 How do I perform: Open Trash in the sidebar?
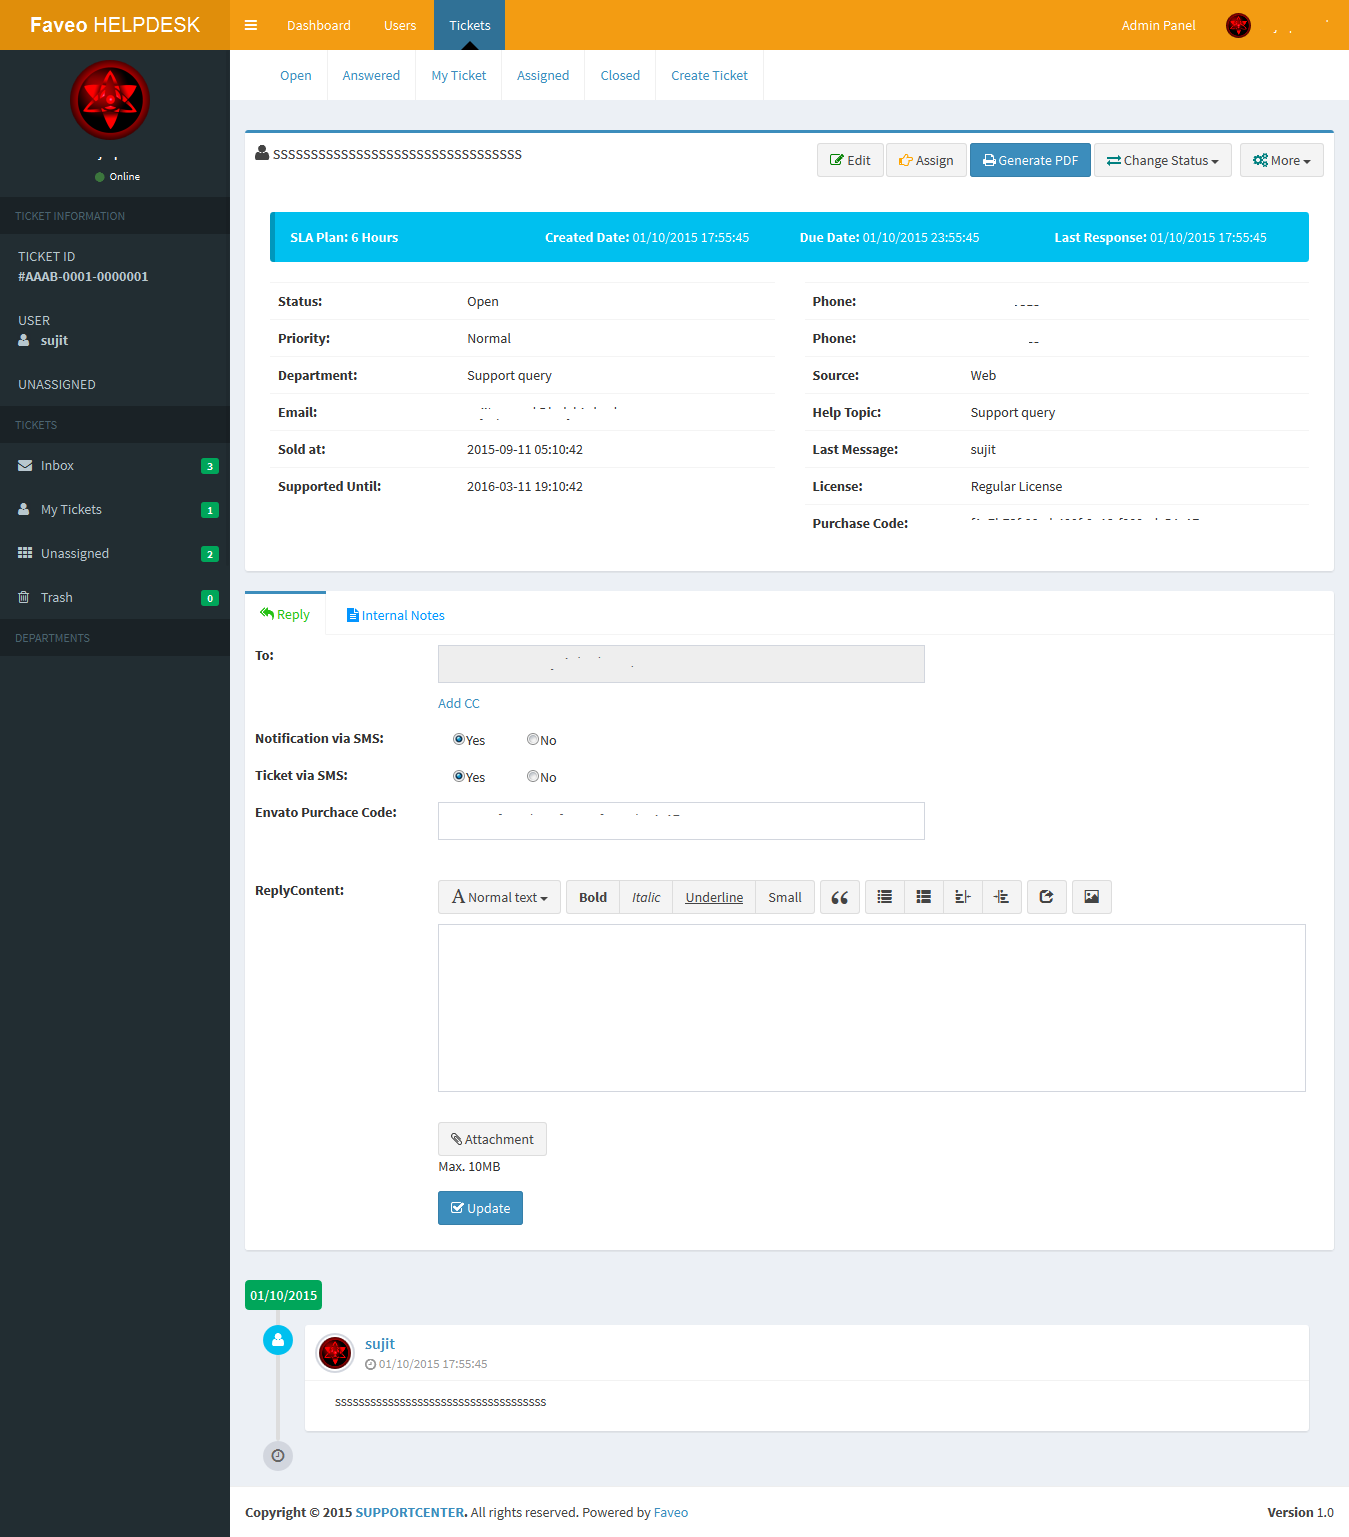pyautogui.click(x=115, y=597)
